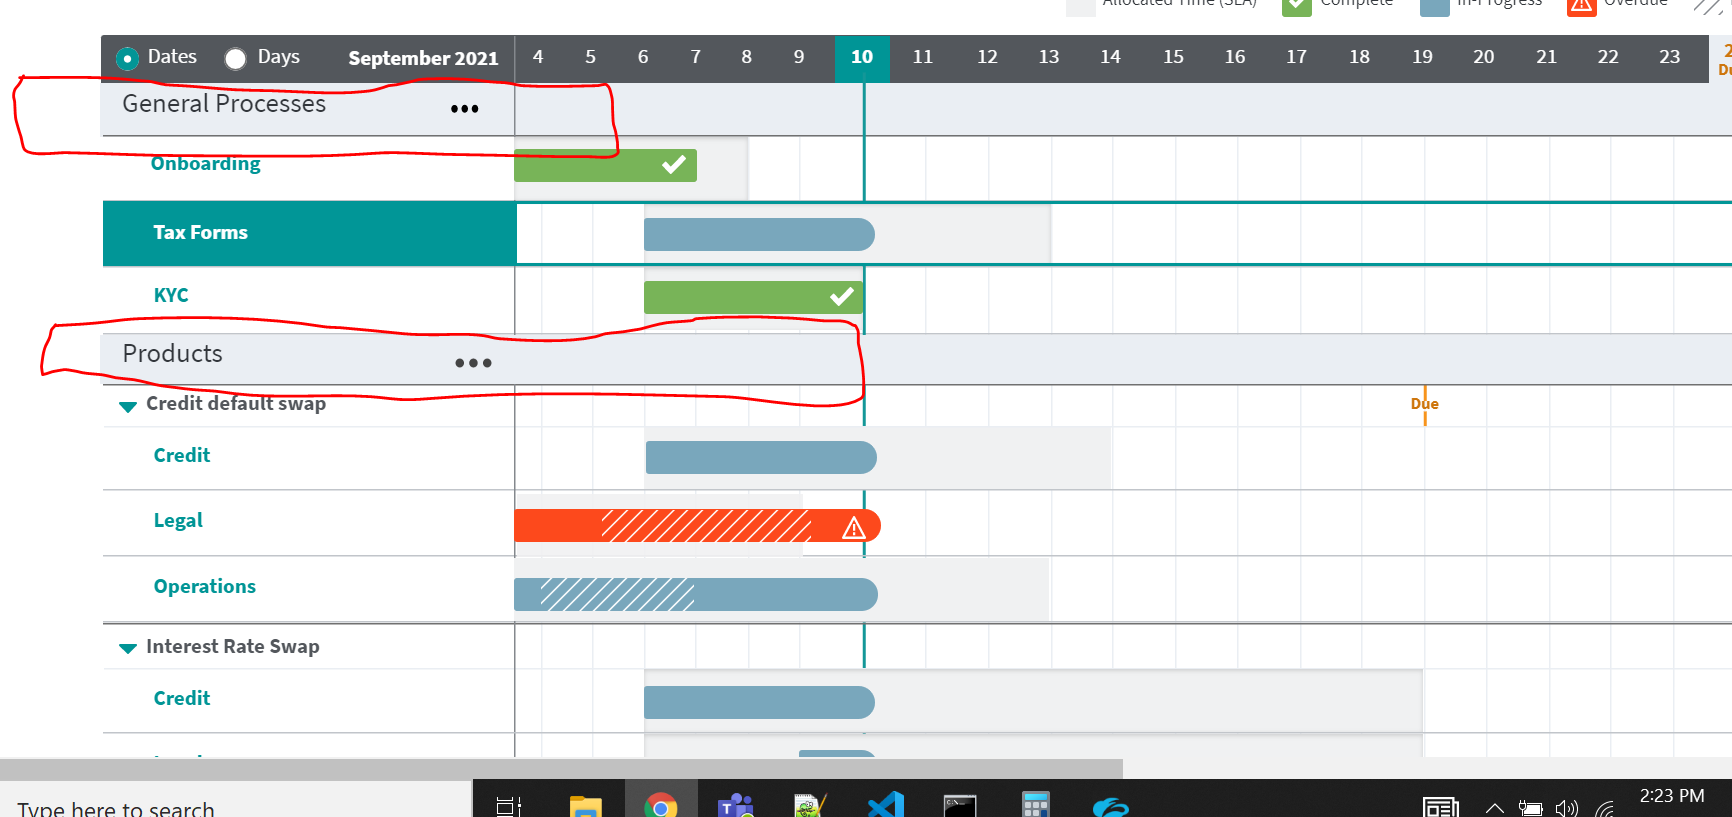Image resolution: width=1732 pixels, height=817 pixels.
Task: Open Microsoft Teams from the taskbar
Action: click(736, 805)
